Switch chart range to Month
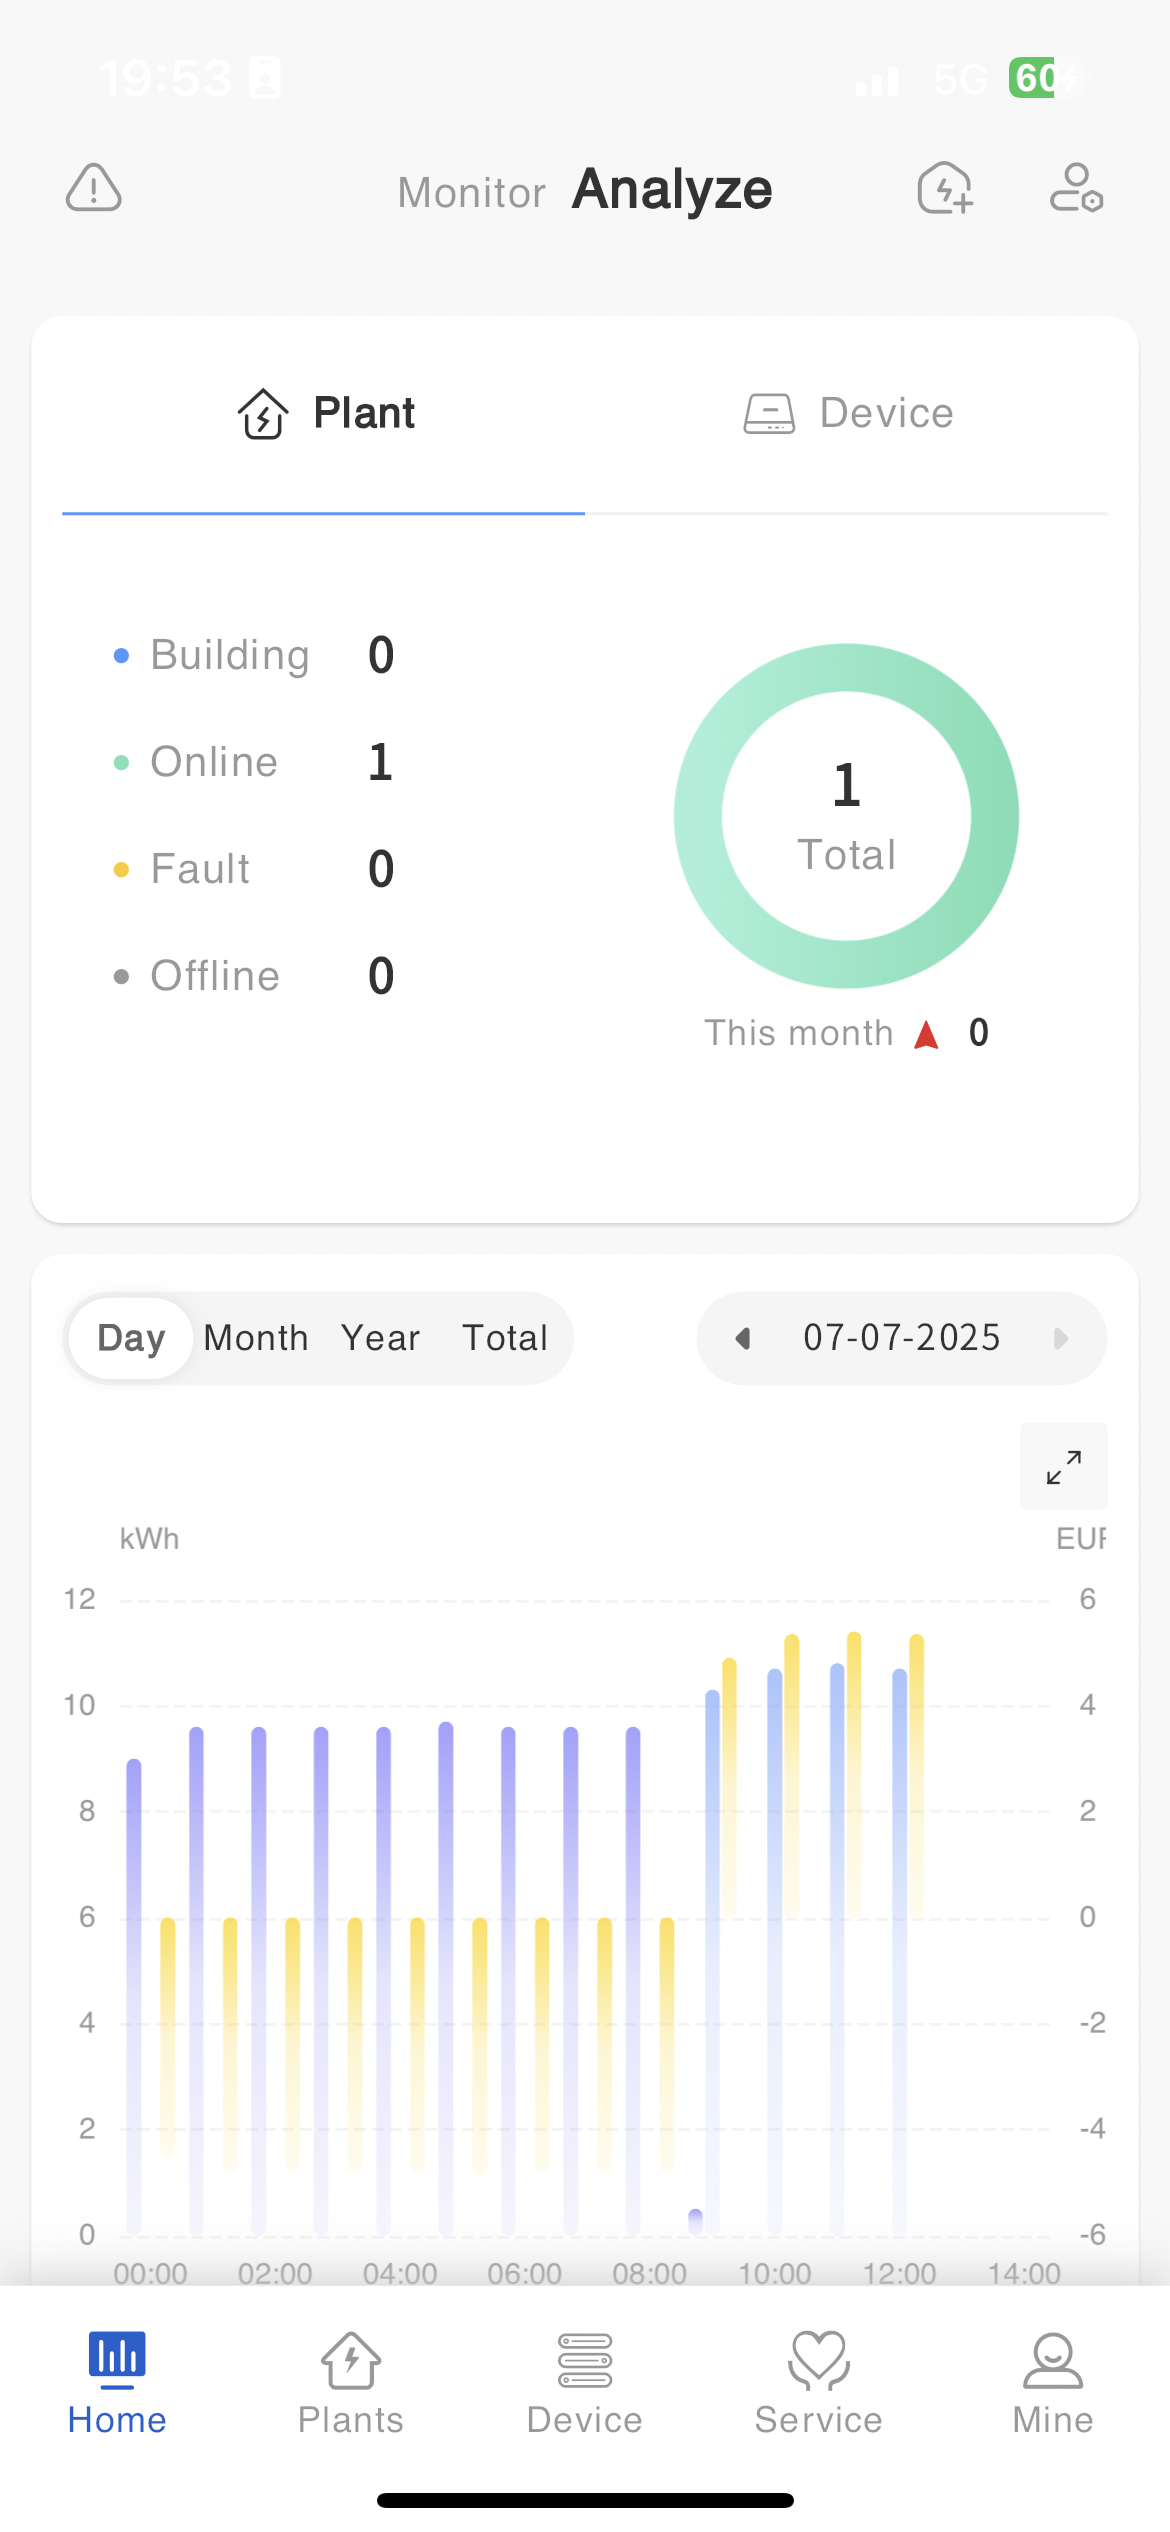 (256, 1338)
